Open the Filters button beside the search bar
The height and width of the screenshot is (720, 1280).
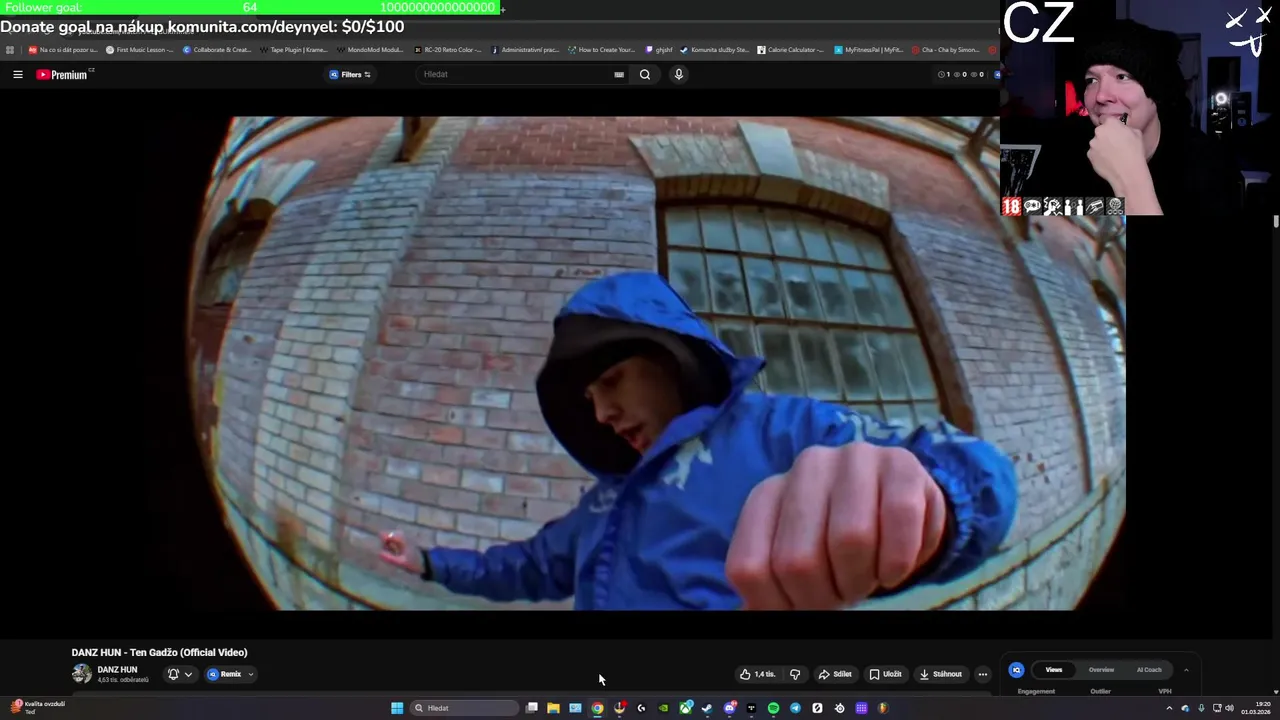click(350, 74)
